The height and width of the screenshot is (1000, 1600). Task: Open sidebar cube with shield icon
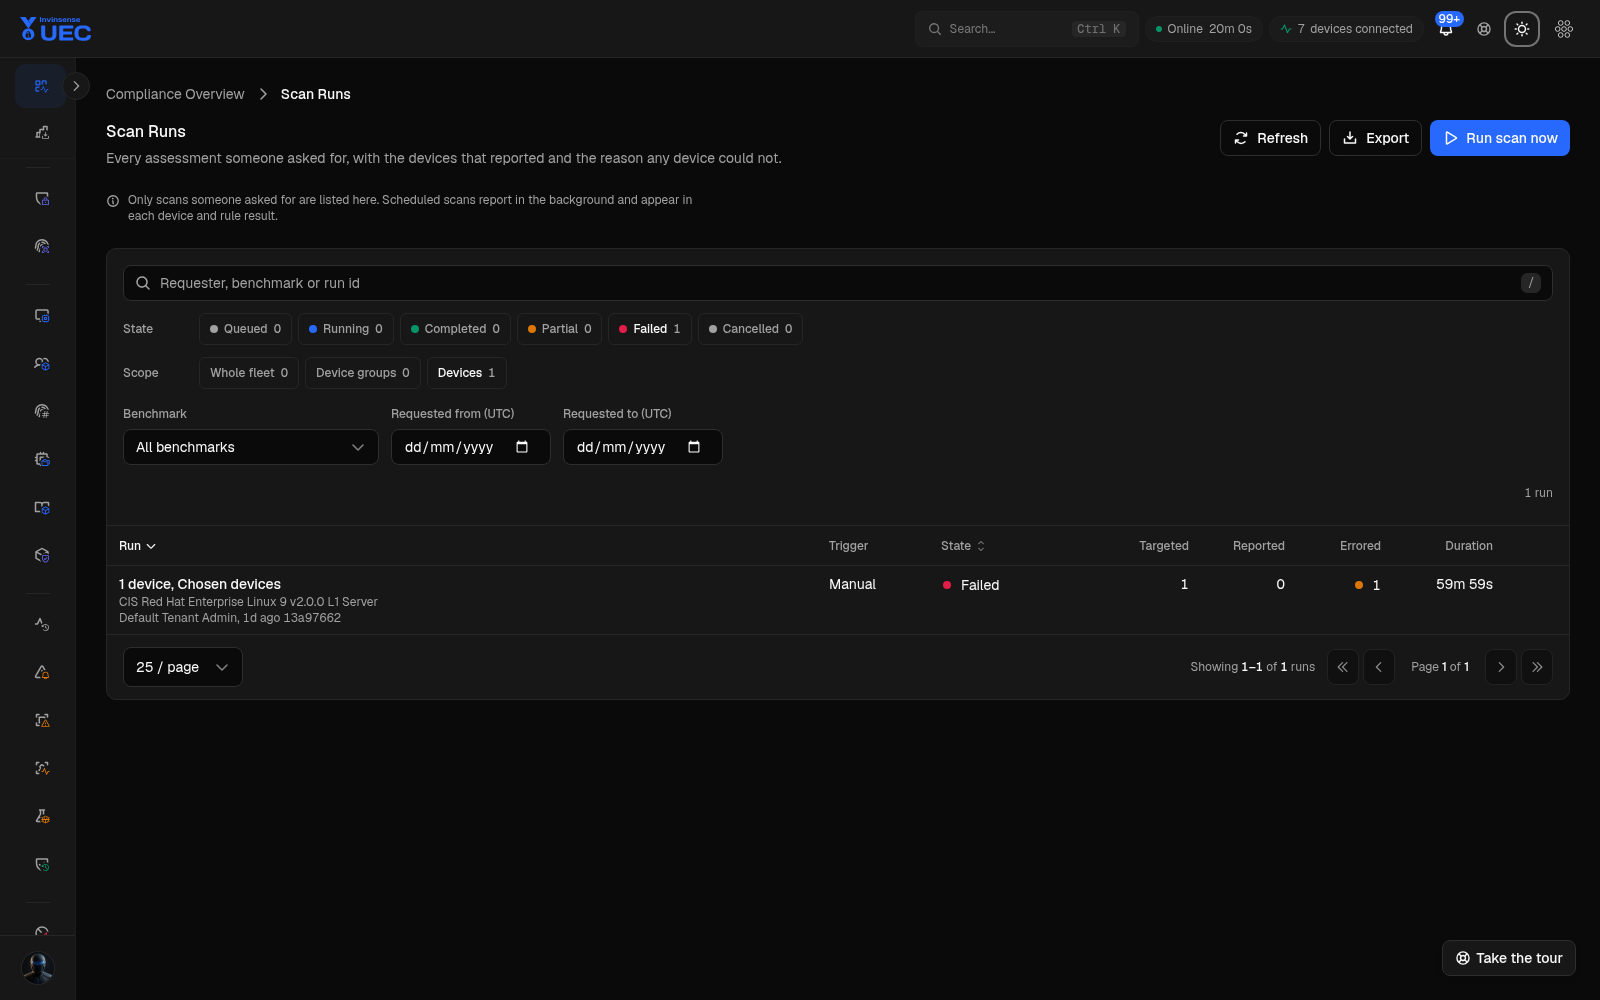[42, 555]
